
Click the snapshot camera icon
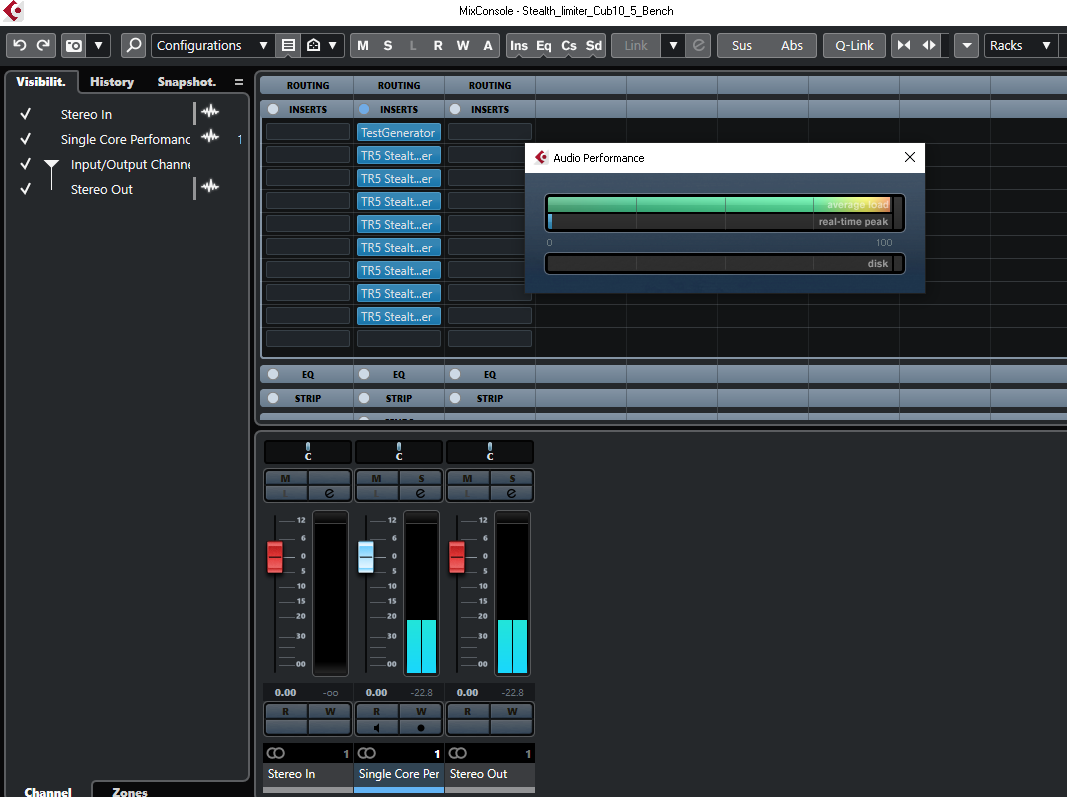pos(73,46)
